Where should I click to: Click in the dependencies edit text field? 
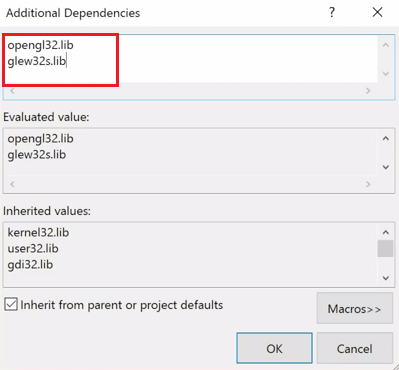[x=190, y=59]
